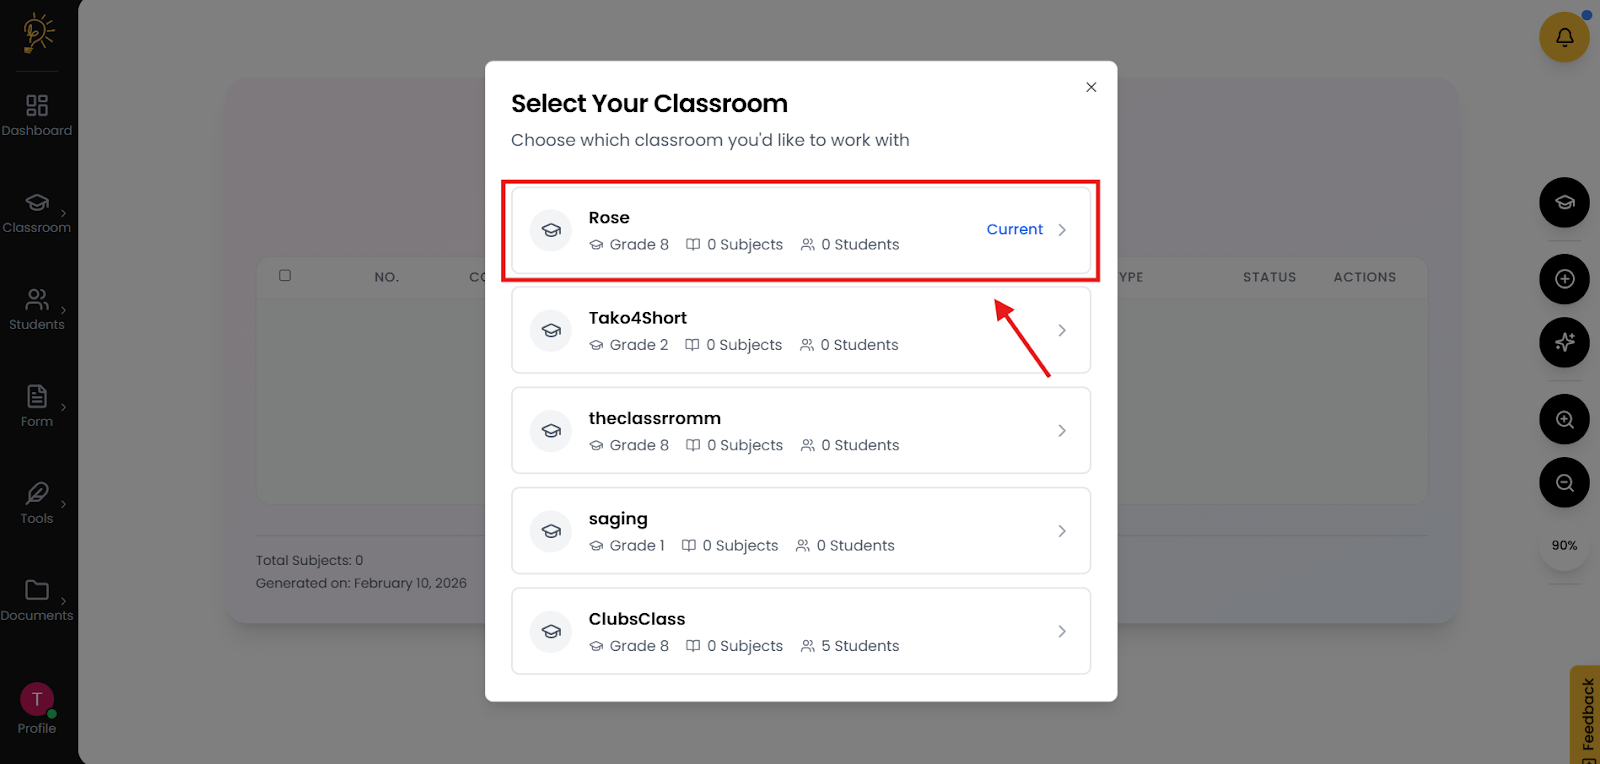Image resolution: width=1600 pixels, height=764 pixels.
Task: Open the Dashboard menu item
Action: (x=37, y=115)
